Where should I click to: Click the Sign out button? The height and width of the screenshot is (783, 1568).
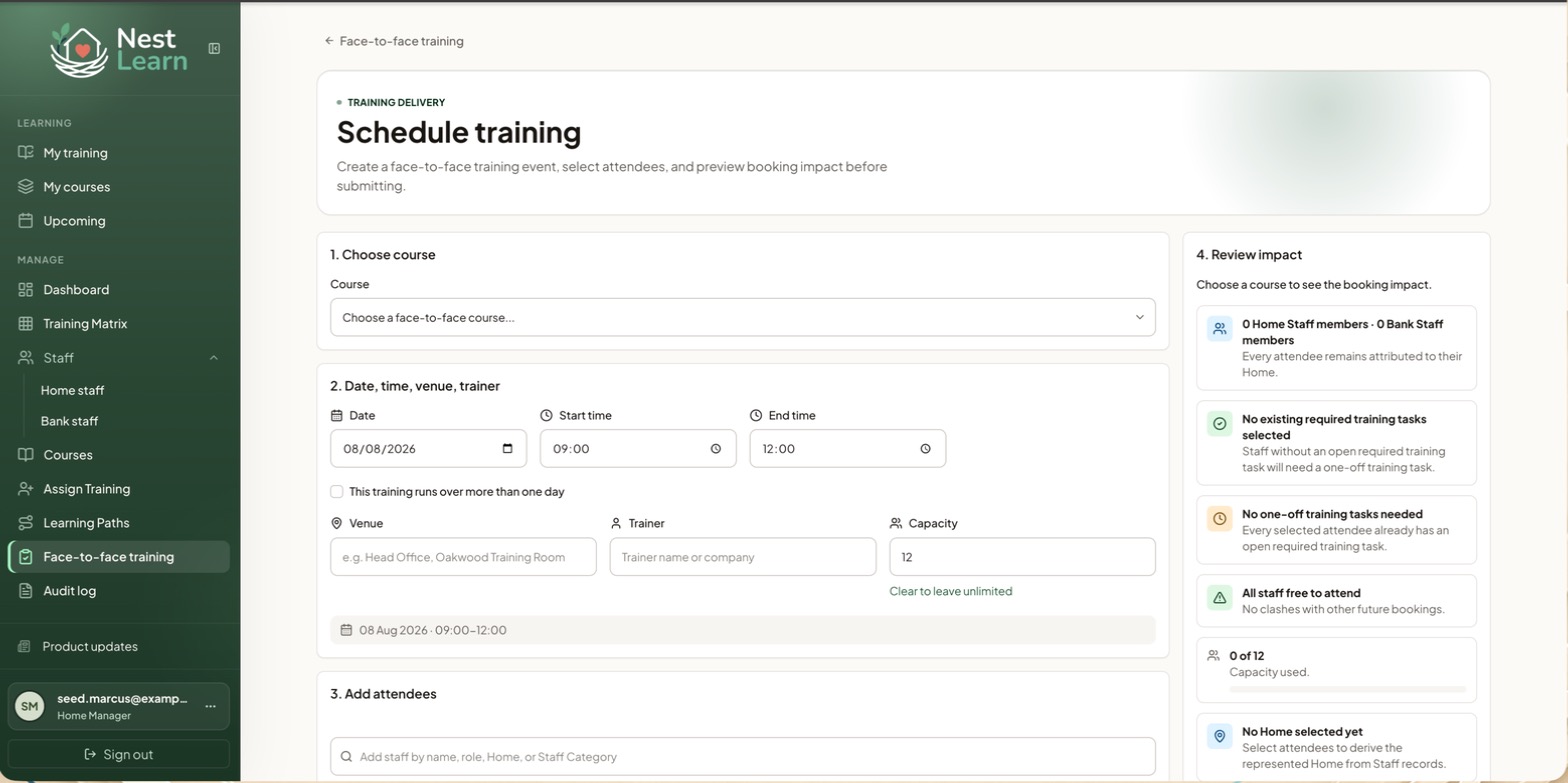[x=119, y=755]
